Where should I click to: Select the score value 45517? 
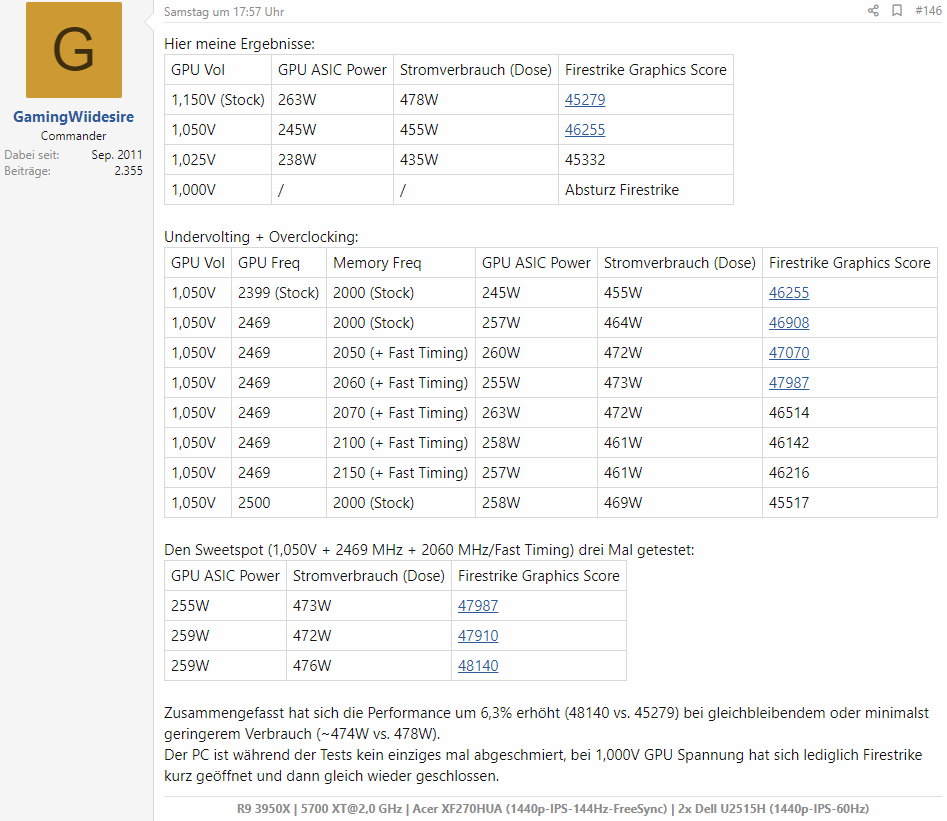(789, 503)
